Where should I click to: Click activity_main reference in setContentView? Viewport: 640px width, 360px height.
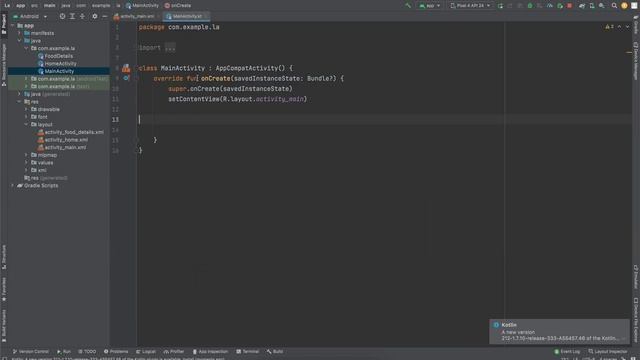tap(280, 99)
